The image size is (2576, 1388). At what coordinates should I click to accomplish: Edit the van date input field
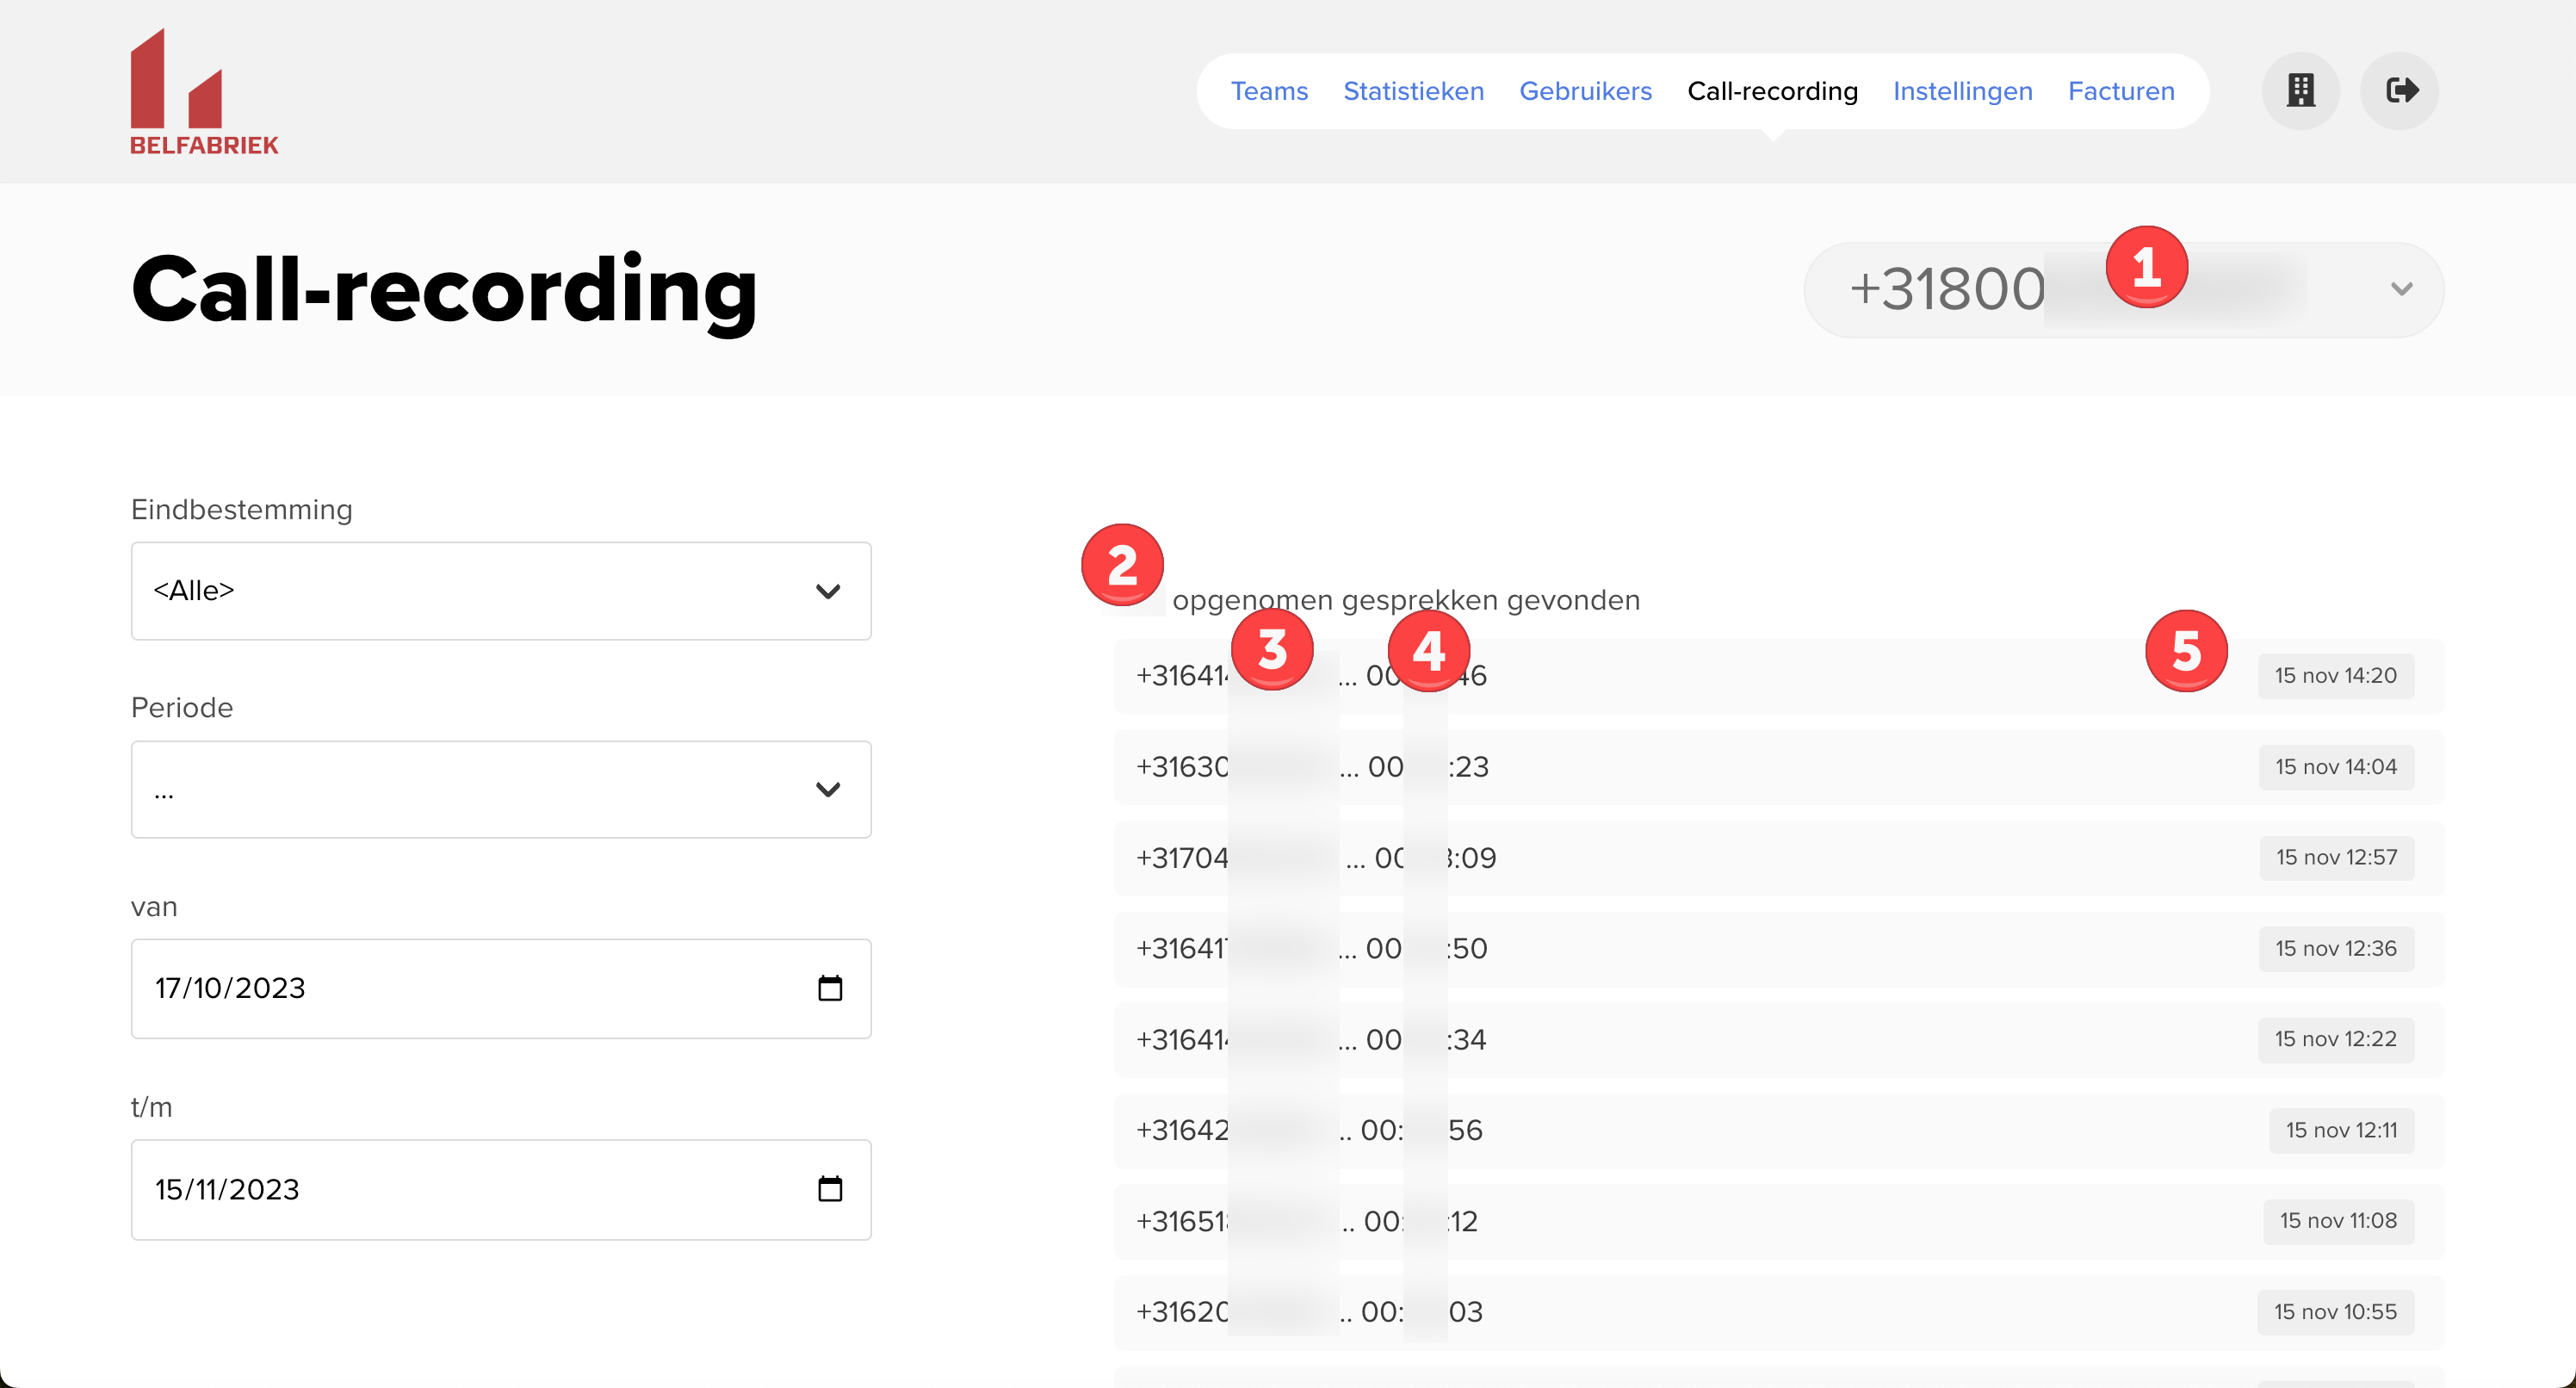[498, 986]
